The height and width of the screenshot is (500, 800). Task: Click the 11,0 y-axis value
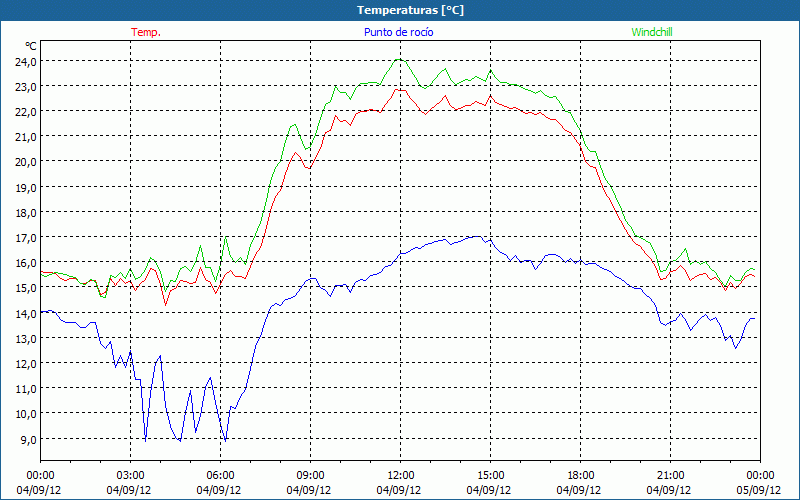pos(27,389)
